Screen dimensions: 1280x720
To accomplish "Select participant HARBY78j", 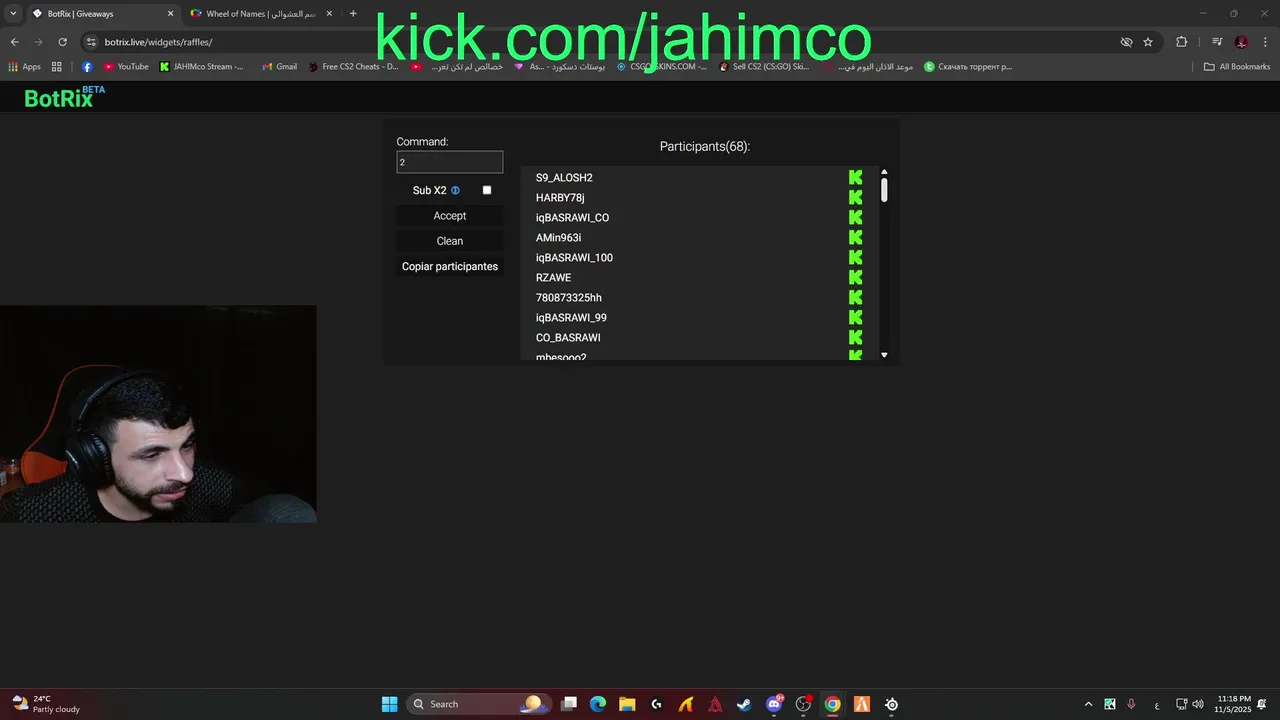I will click(x=560, y=197).
